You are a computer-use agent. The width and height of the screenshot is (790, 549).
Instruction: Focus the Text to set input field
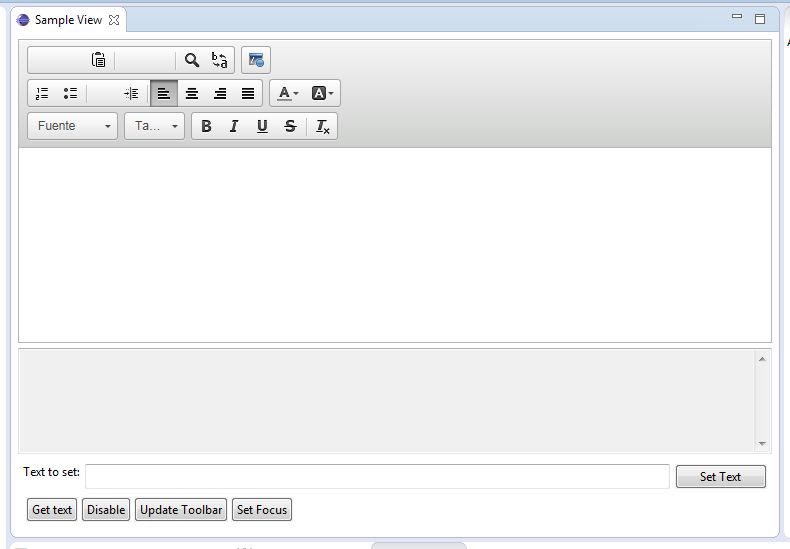pyautogui.click(x=377, y=476)
